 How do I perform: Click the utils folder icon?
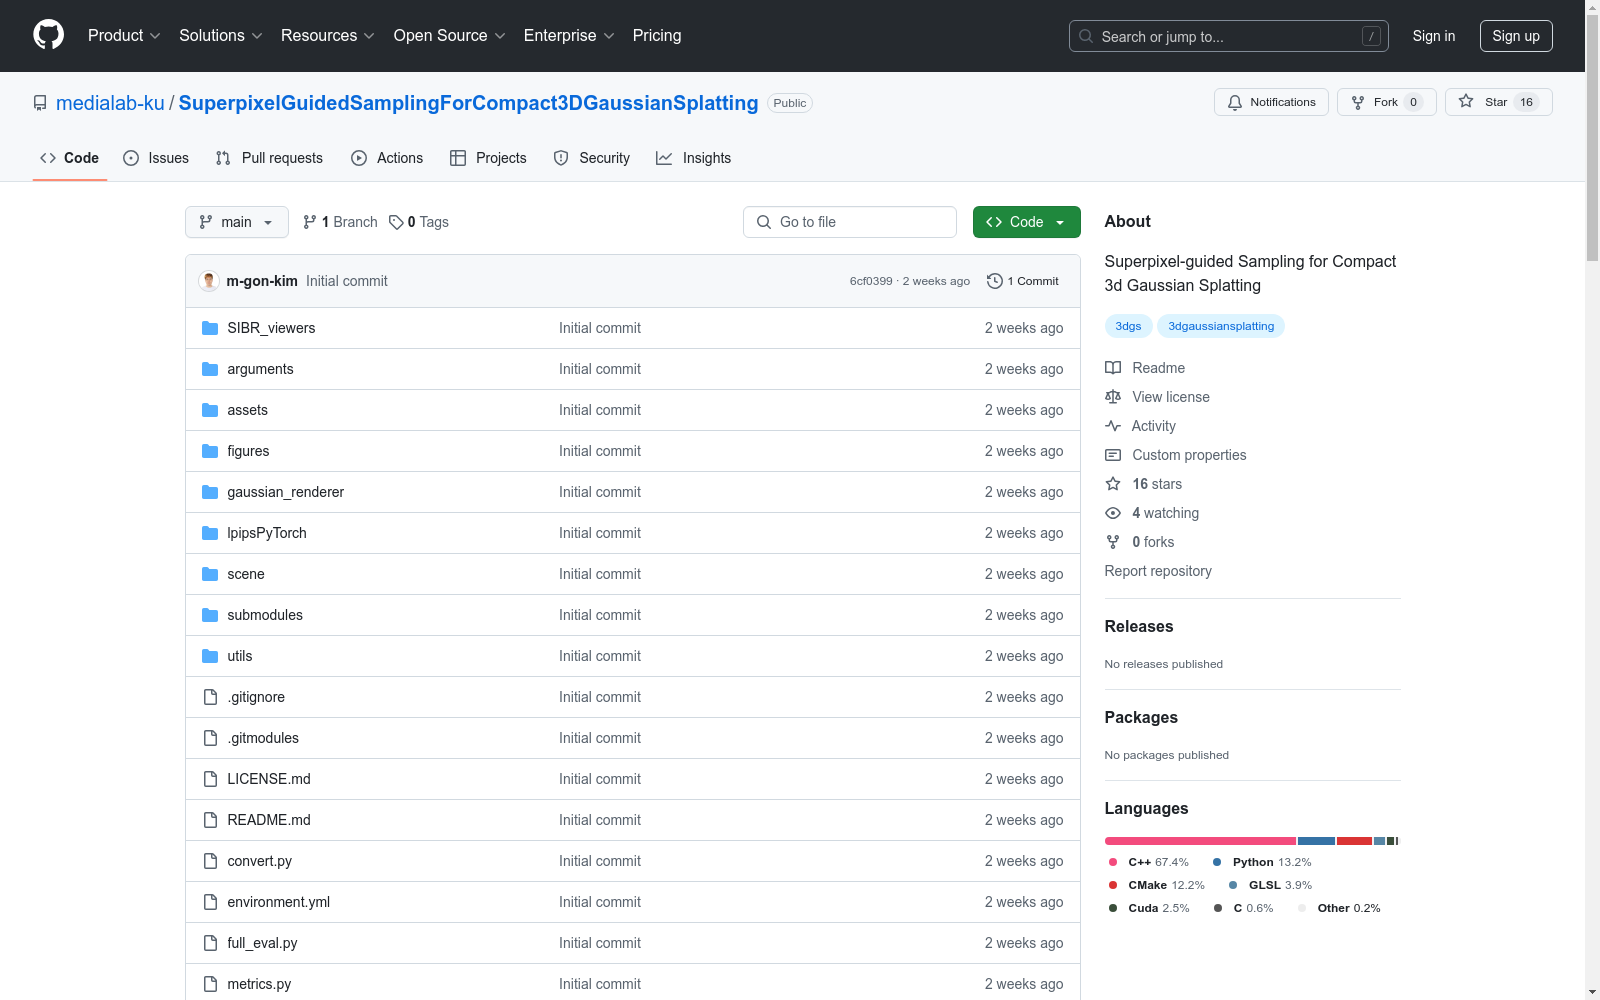(x=210, y=656)
